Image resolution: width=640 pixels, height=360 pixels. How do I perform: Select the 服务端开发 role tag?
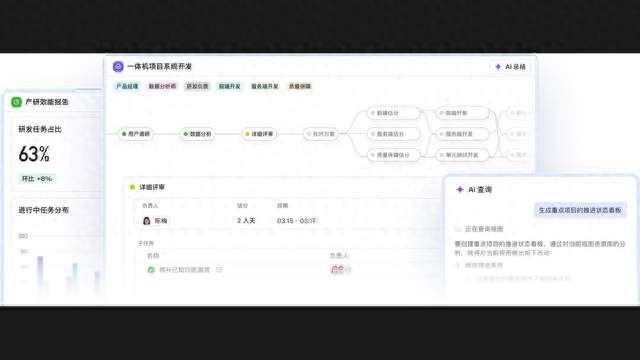coord(264,86)
